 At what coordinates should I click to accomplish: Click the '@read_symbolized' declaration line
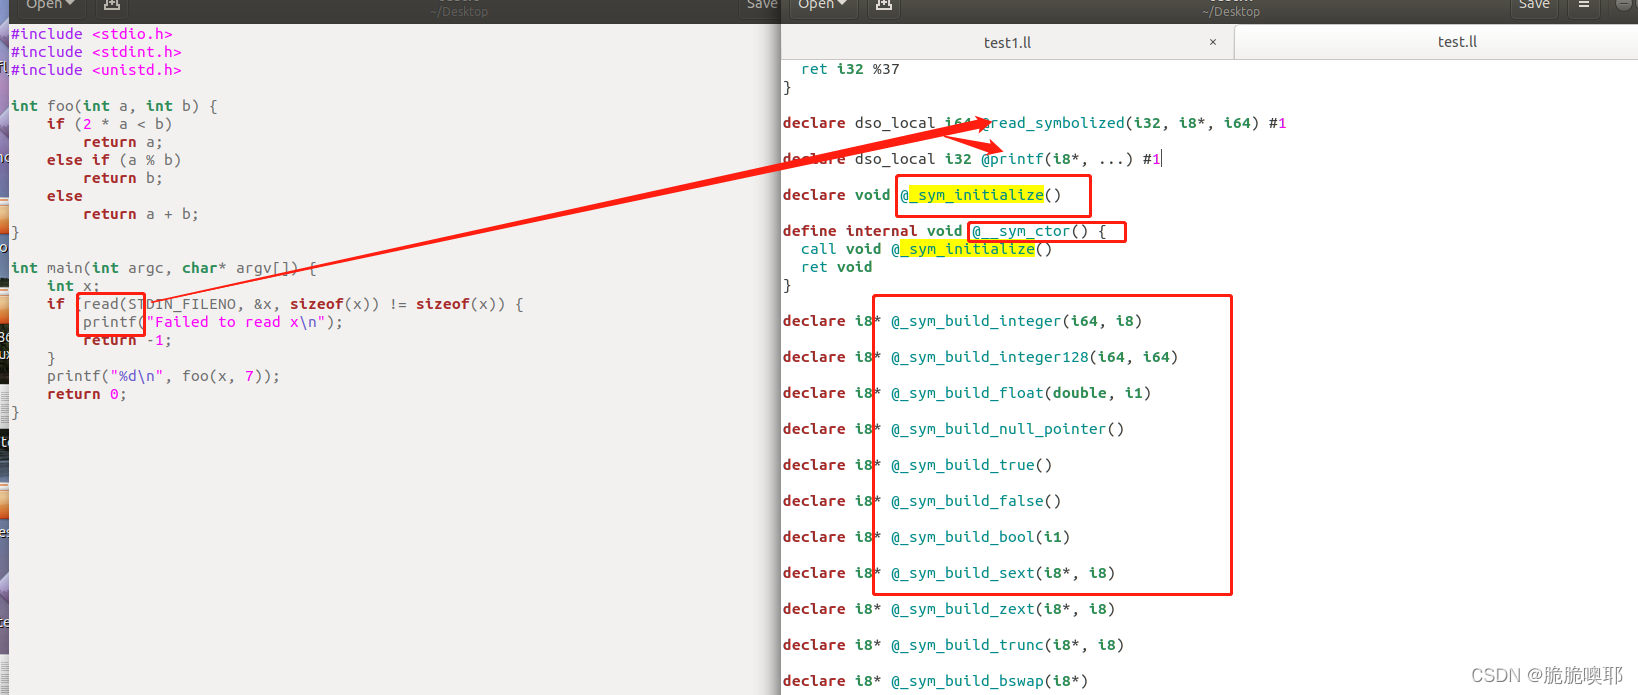(x=1034, y=123)
